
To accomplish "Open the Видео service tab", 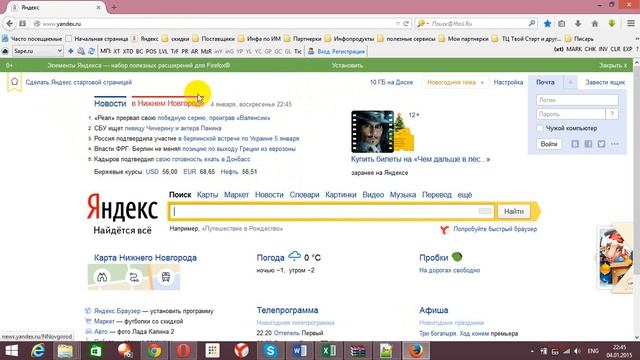I will [373, 195].
